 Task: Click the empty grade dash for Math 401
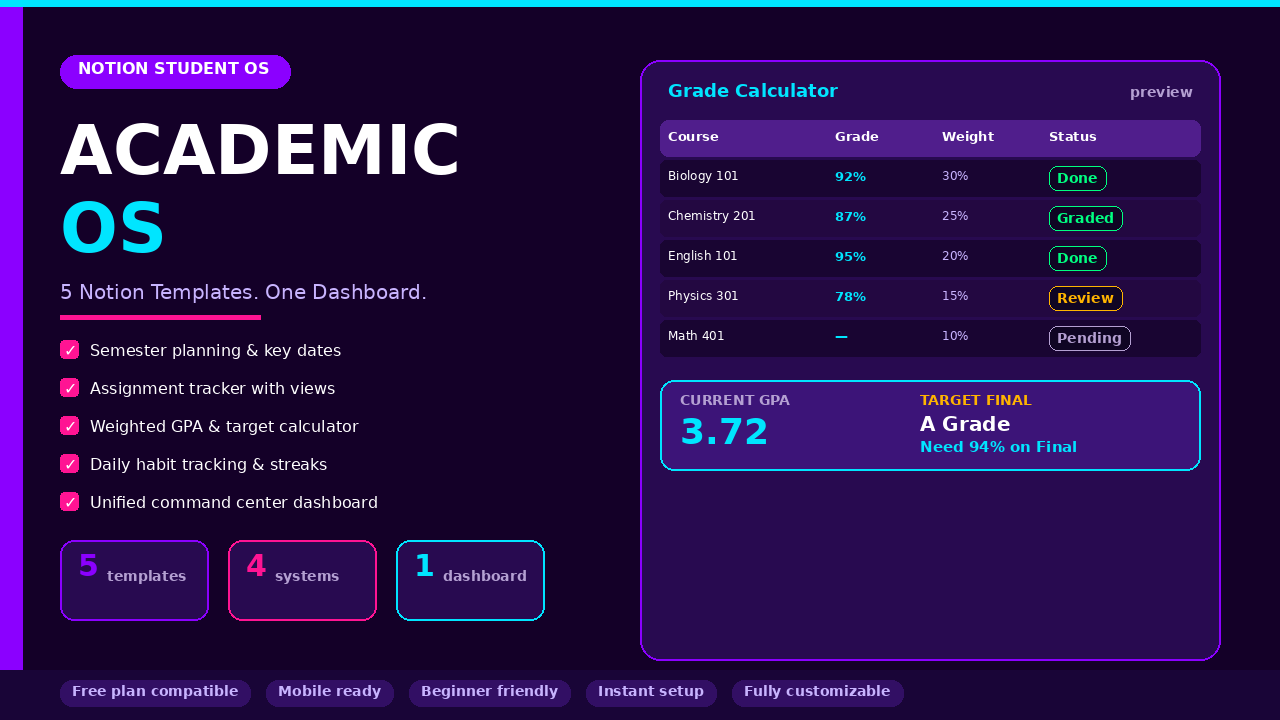[841, 337]
